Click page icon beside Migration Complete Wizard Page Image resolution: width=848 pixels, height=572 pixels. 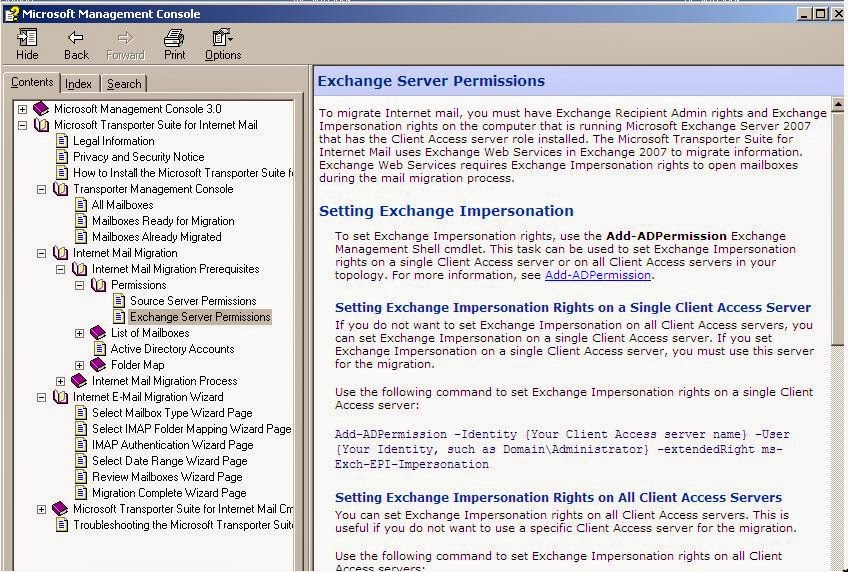[x=81, y=493]
